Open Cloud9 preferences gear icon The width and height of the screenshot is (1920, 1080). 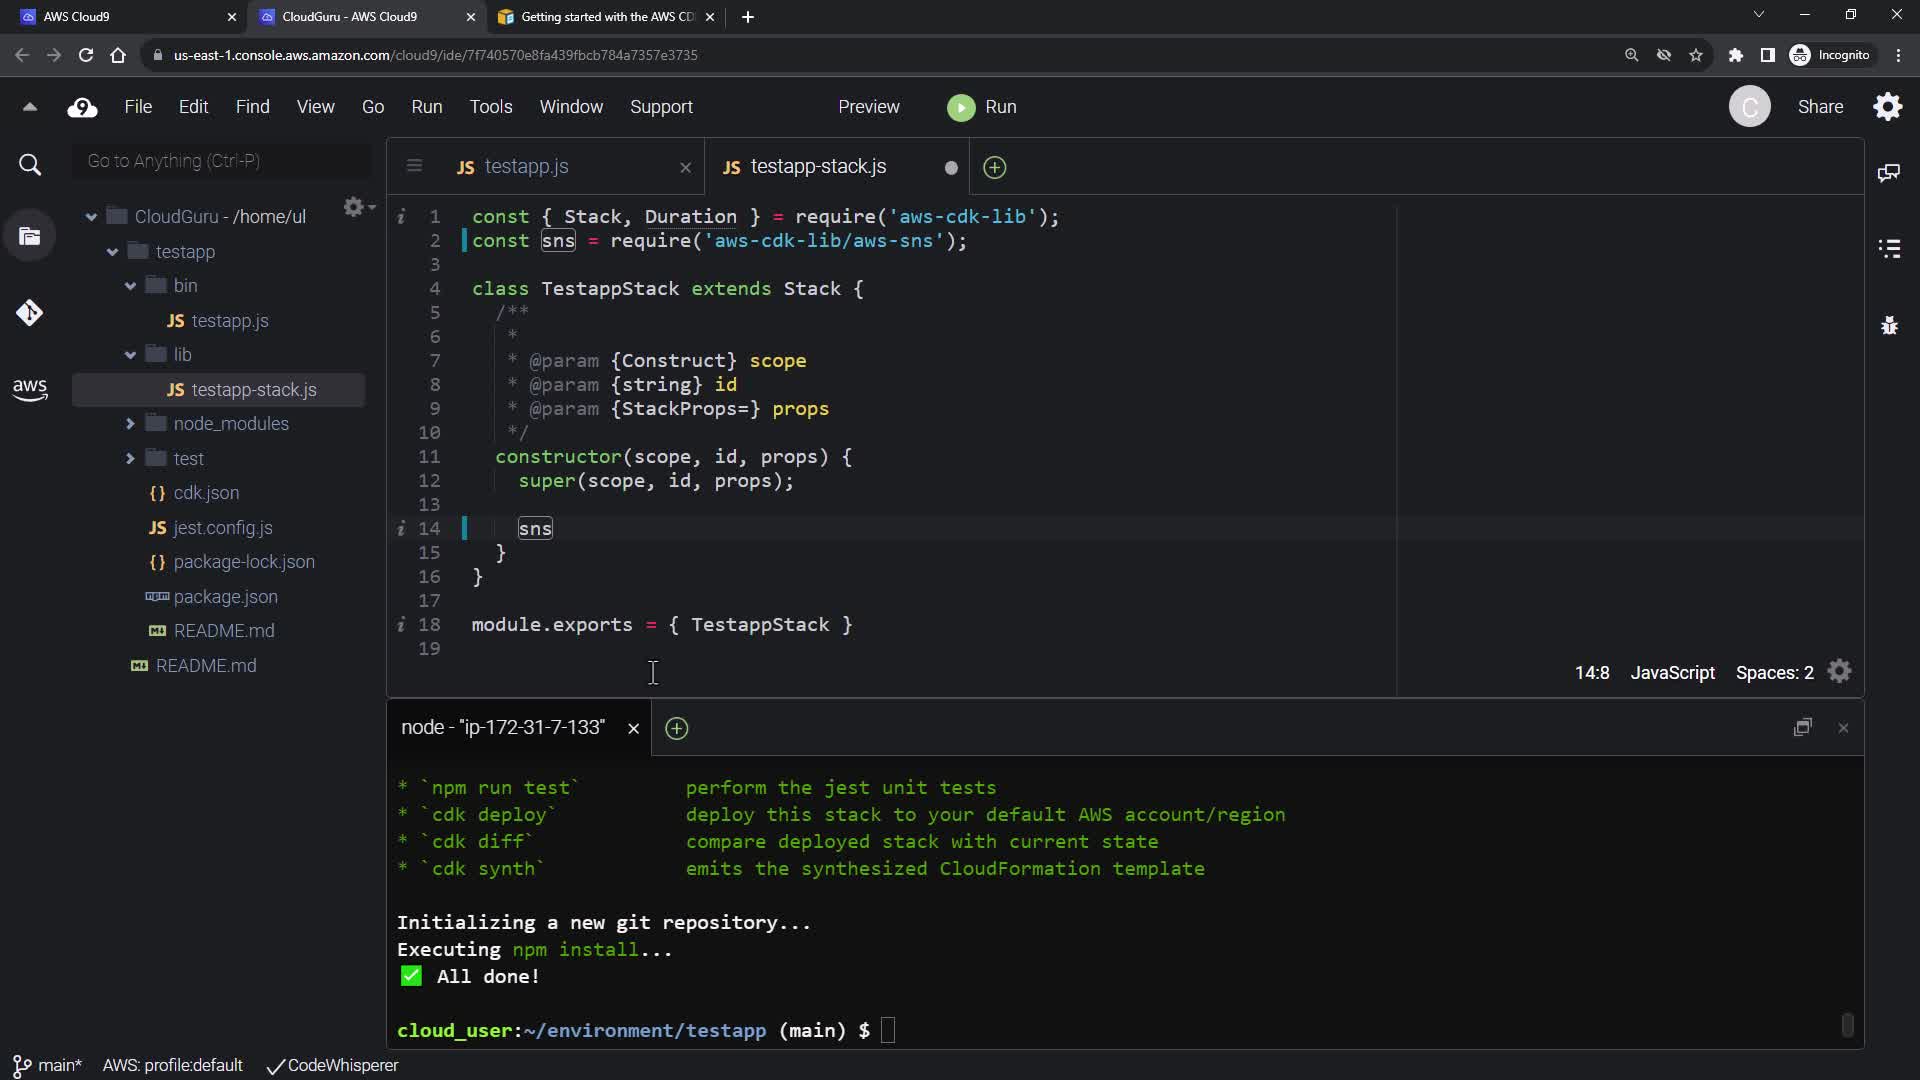coord(1887,107)
